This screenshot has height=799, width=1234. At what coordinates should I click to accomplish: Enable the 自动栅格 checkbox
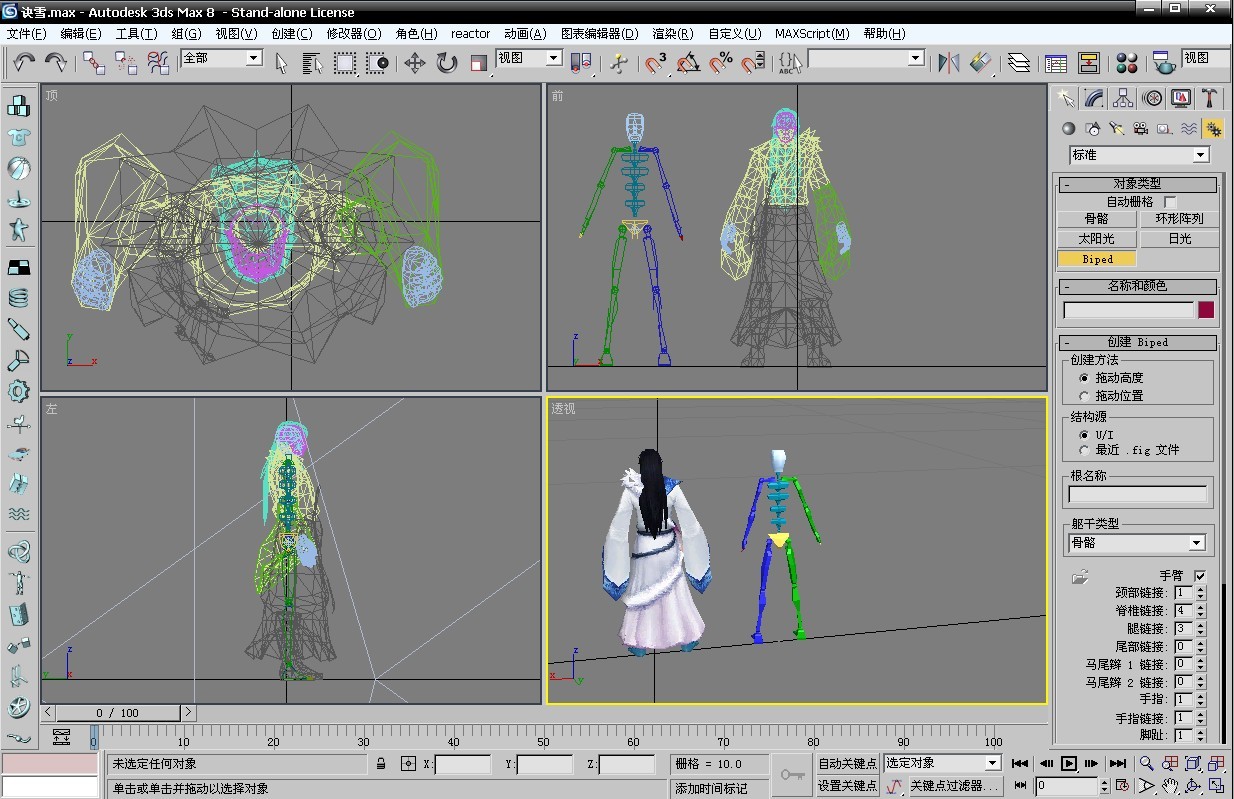(1170, 202)
